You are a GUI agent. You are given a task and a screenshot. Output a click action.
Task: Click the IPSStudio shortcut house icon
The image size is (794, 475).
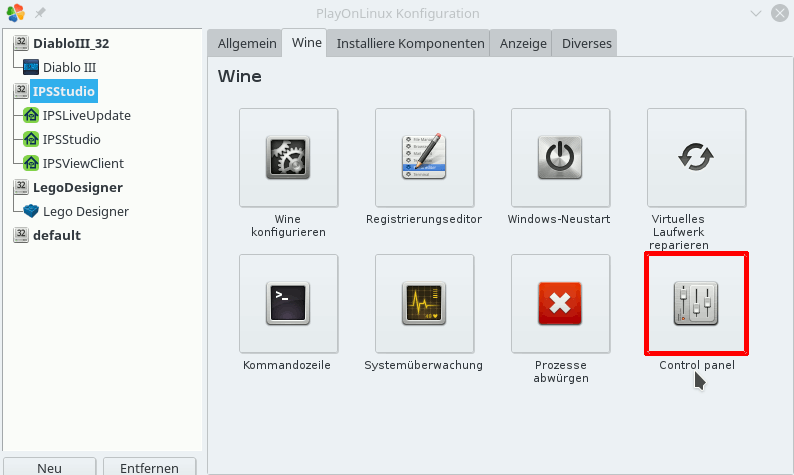click(x=31, y=139)
